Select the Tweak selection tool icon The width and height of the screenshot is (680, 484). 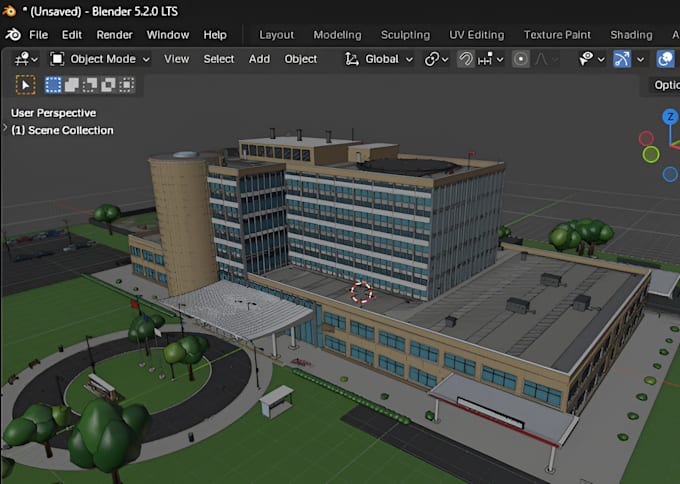pyautogui.click(x=26, y=85)
